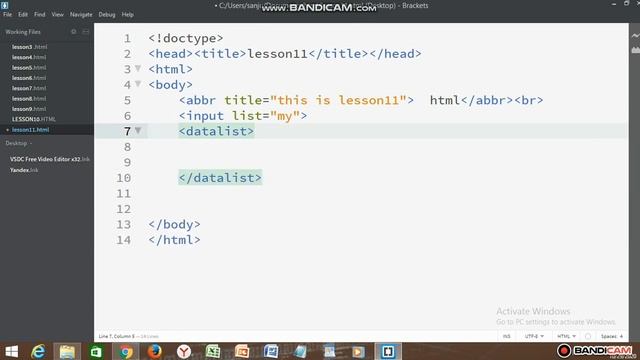Open the Windows Store taskbar icon
The width and height of the screenshot is (640, 360).
click(x=96, y=351)
